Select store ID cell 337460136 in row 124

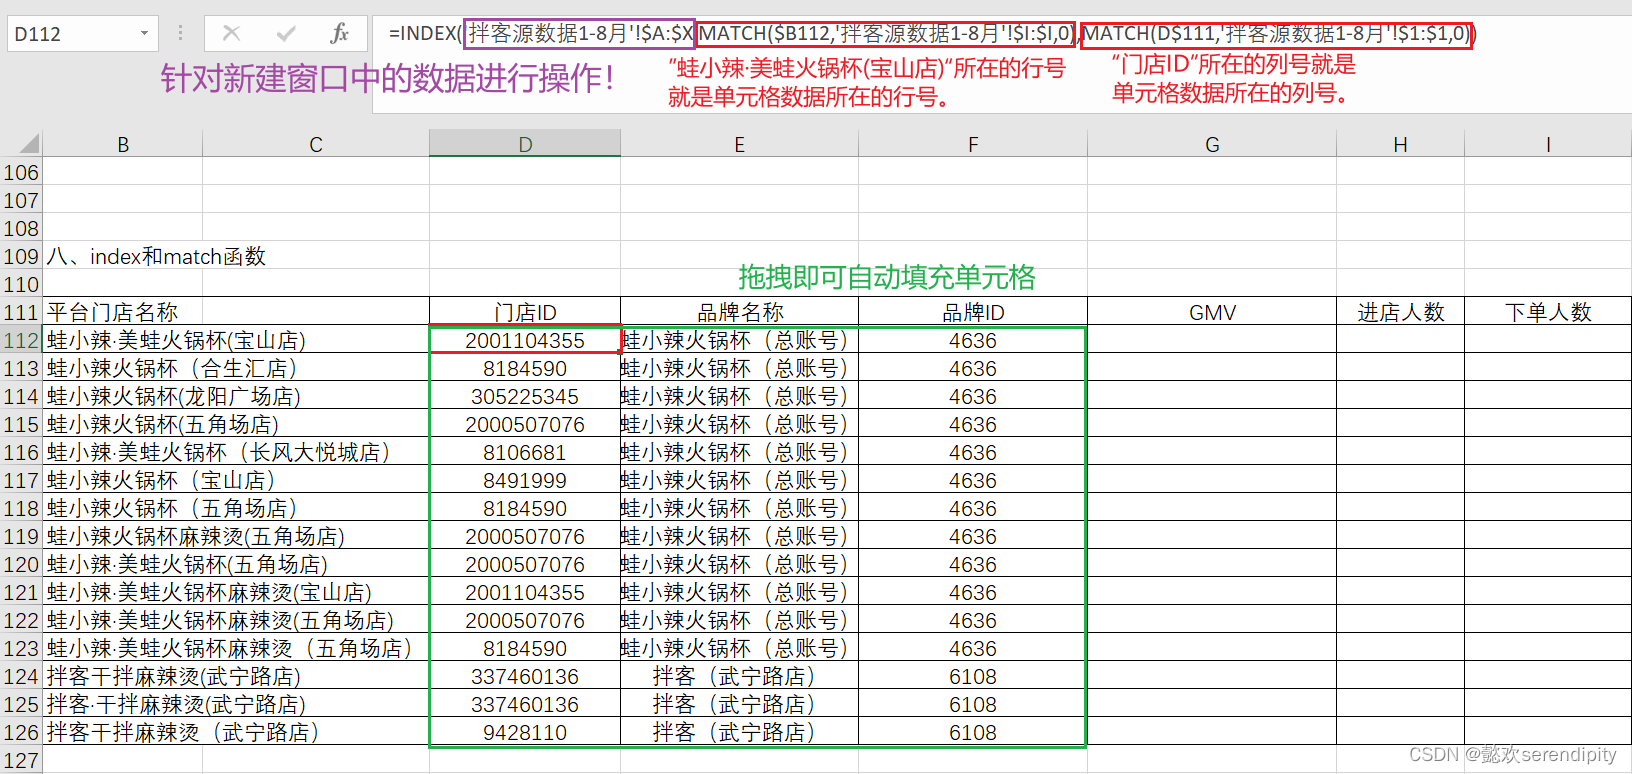click(x=525, y=676)
